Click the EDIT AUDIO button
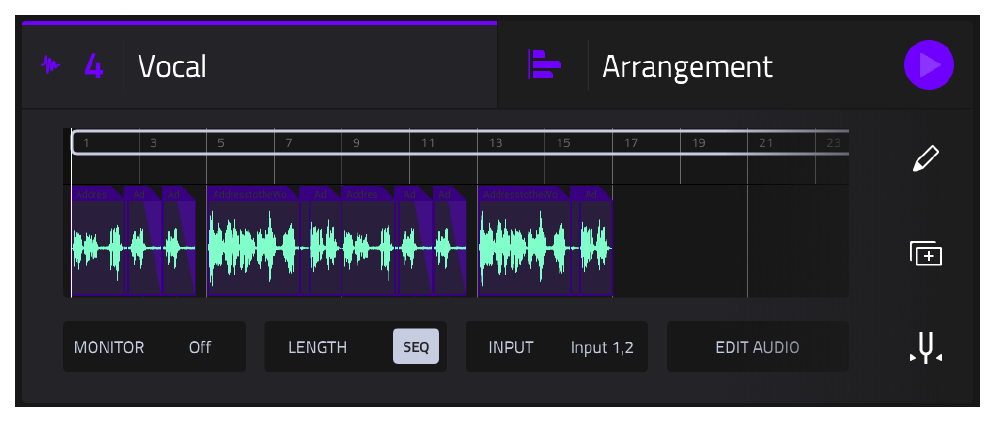 tap(758, 347)
